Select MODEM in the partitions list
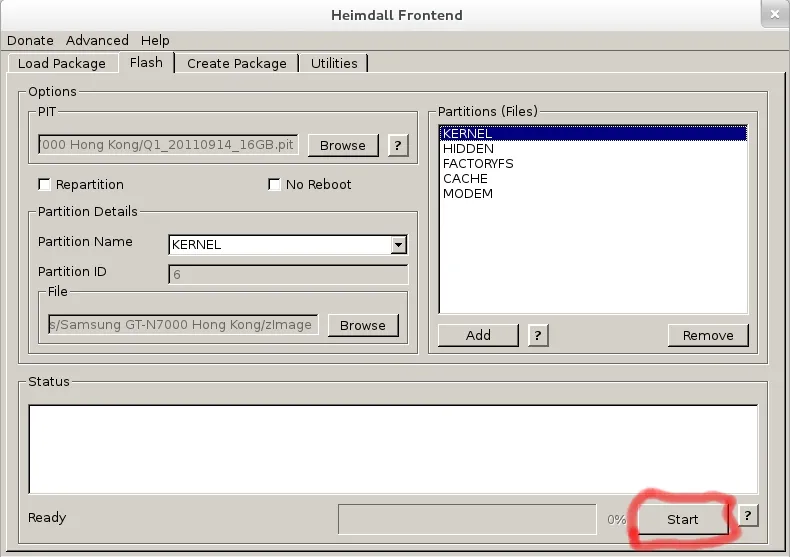 [x=468, y=193]
